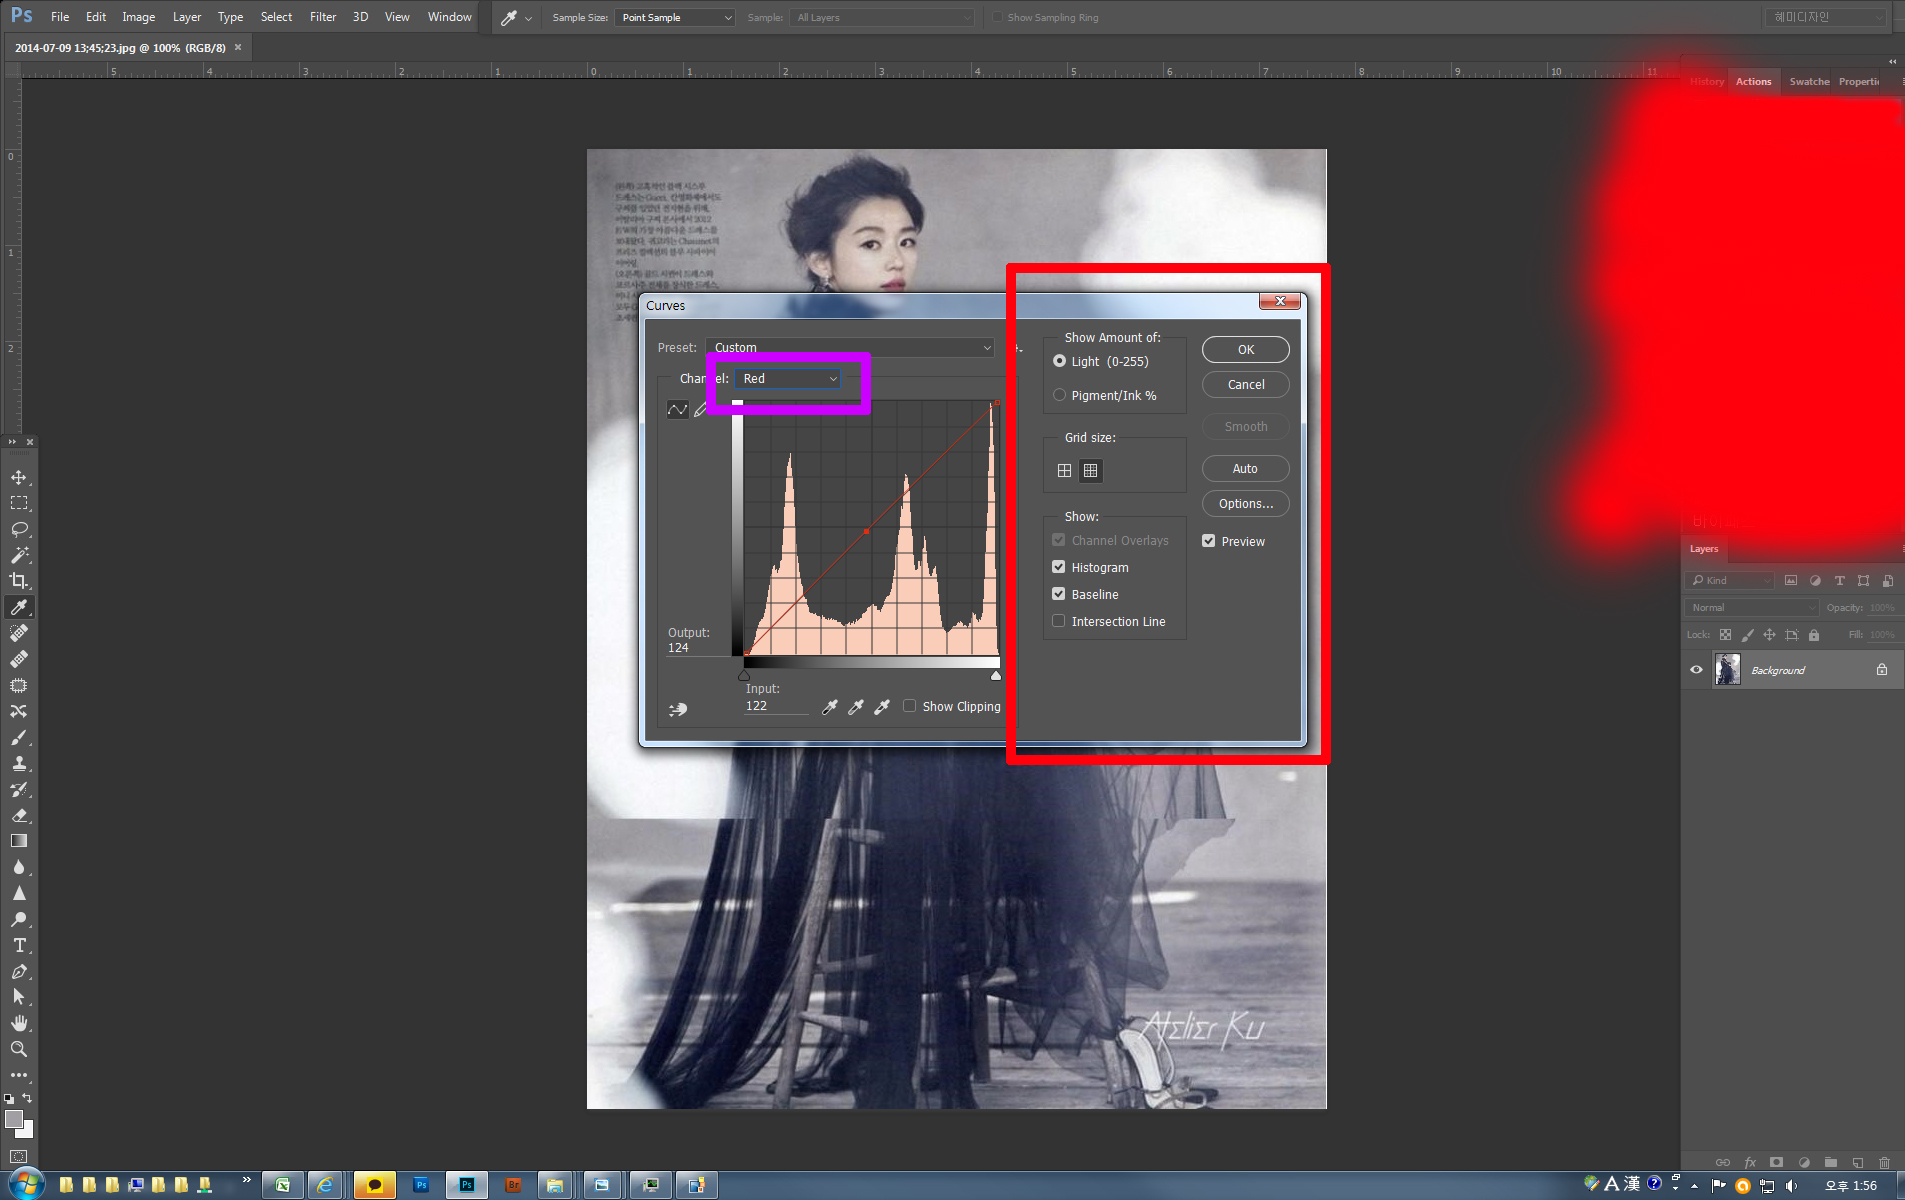Click the white point input slider
The image size is (1905, 1200).
click(x=996, y=676)
